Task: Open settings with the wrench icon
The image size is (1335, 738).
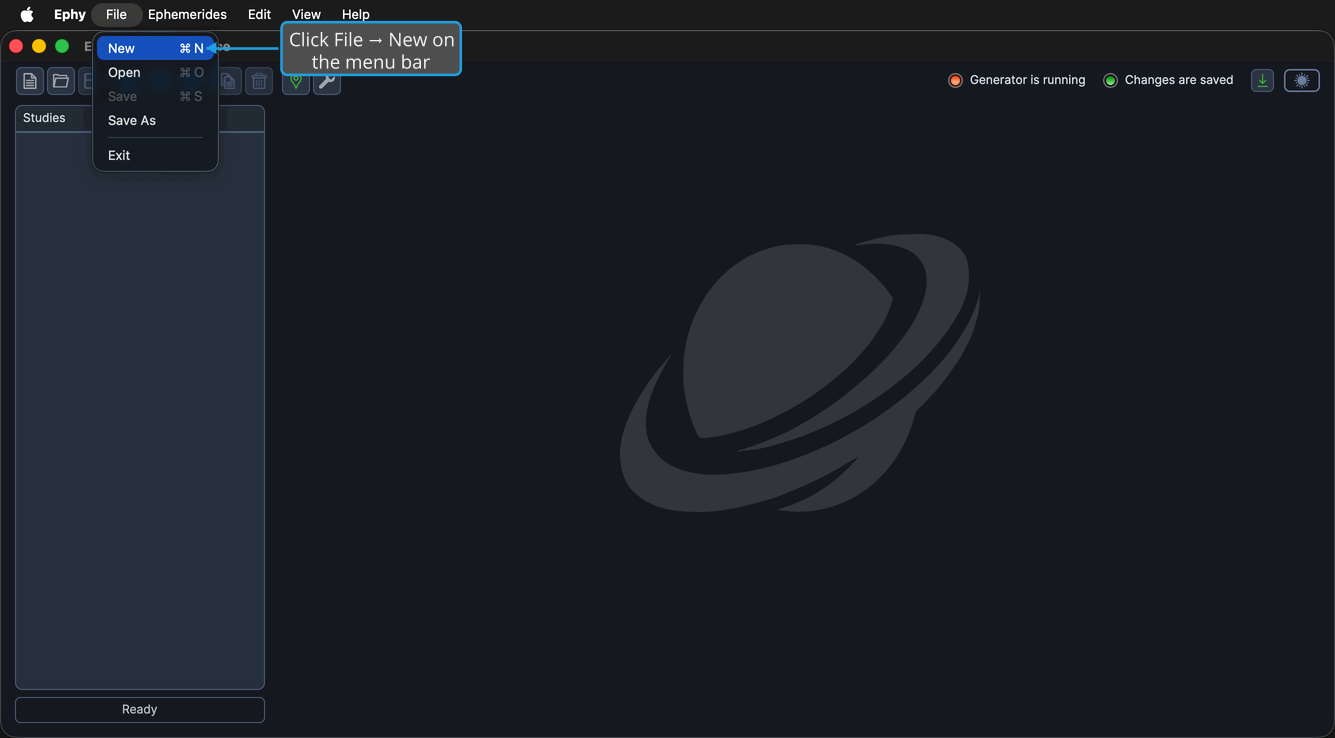Action: (x=327, y=81)
